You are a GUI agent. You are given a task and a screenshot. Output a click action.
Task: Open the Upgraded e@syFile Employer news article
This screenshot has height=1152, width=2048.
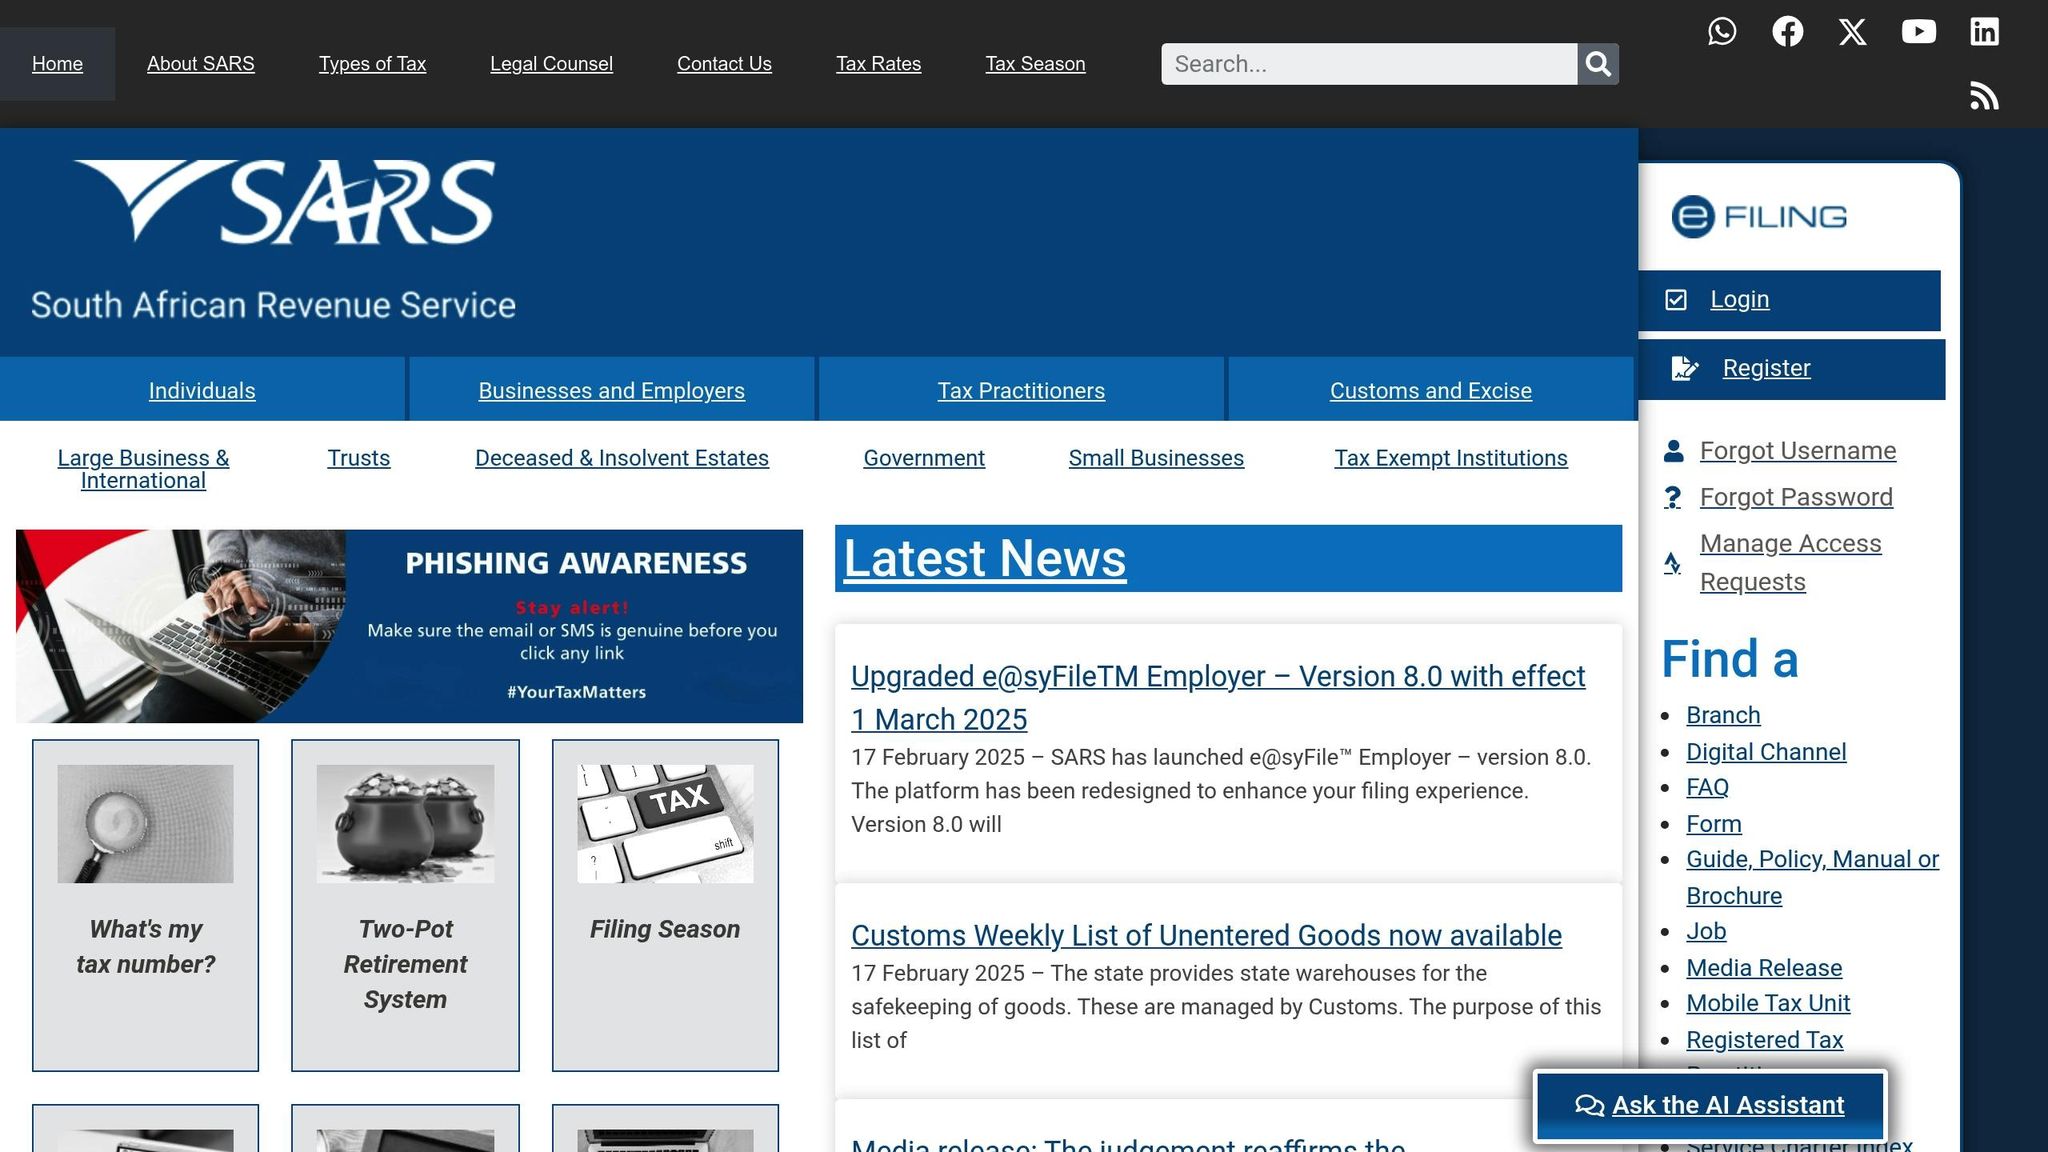pyautogui.click(x=1218, y=697)
